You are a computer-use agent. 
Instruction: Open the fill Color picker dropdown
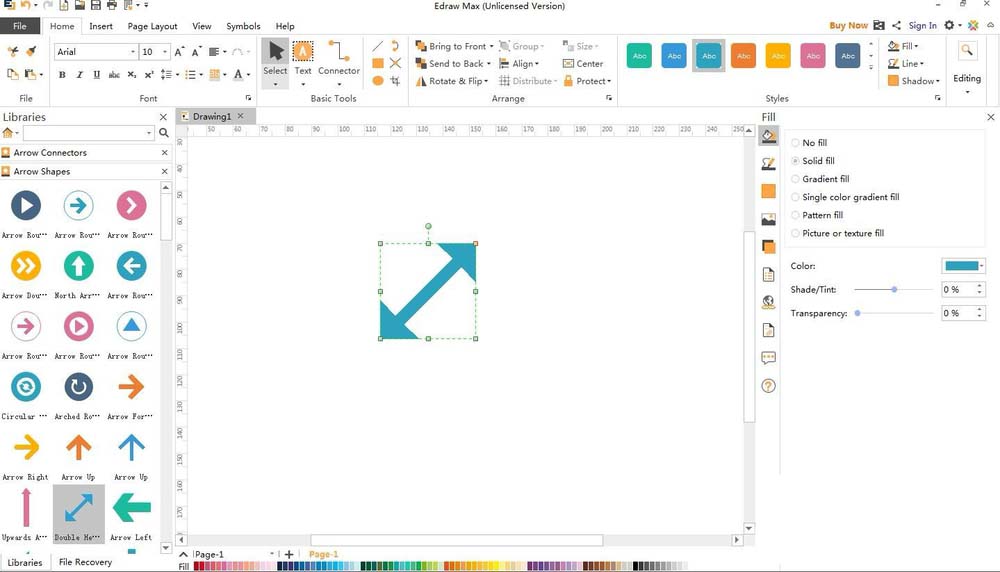tap(982, 266)
